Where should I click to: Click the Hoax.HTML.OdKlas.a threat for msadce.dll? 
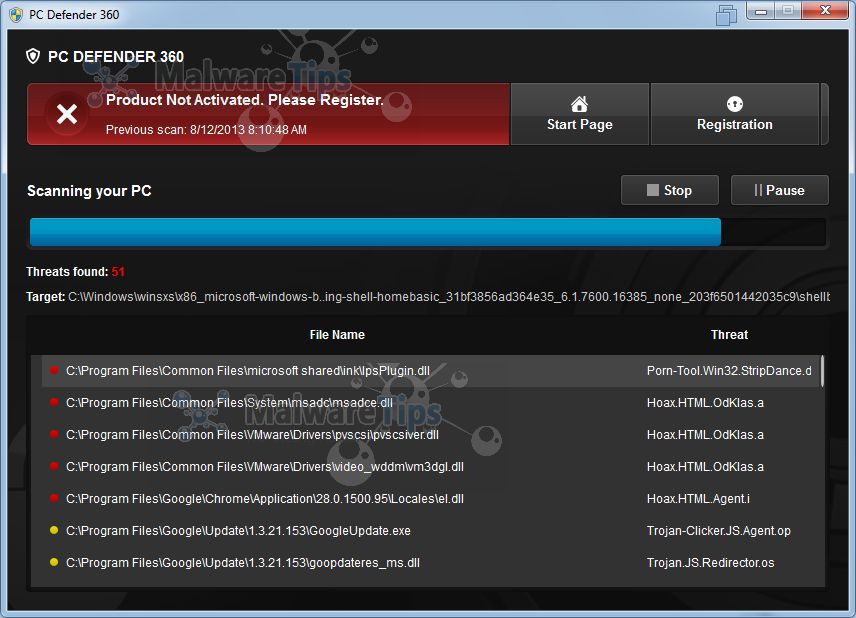point(705,403)
